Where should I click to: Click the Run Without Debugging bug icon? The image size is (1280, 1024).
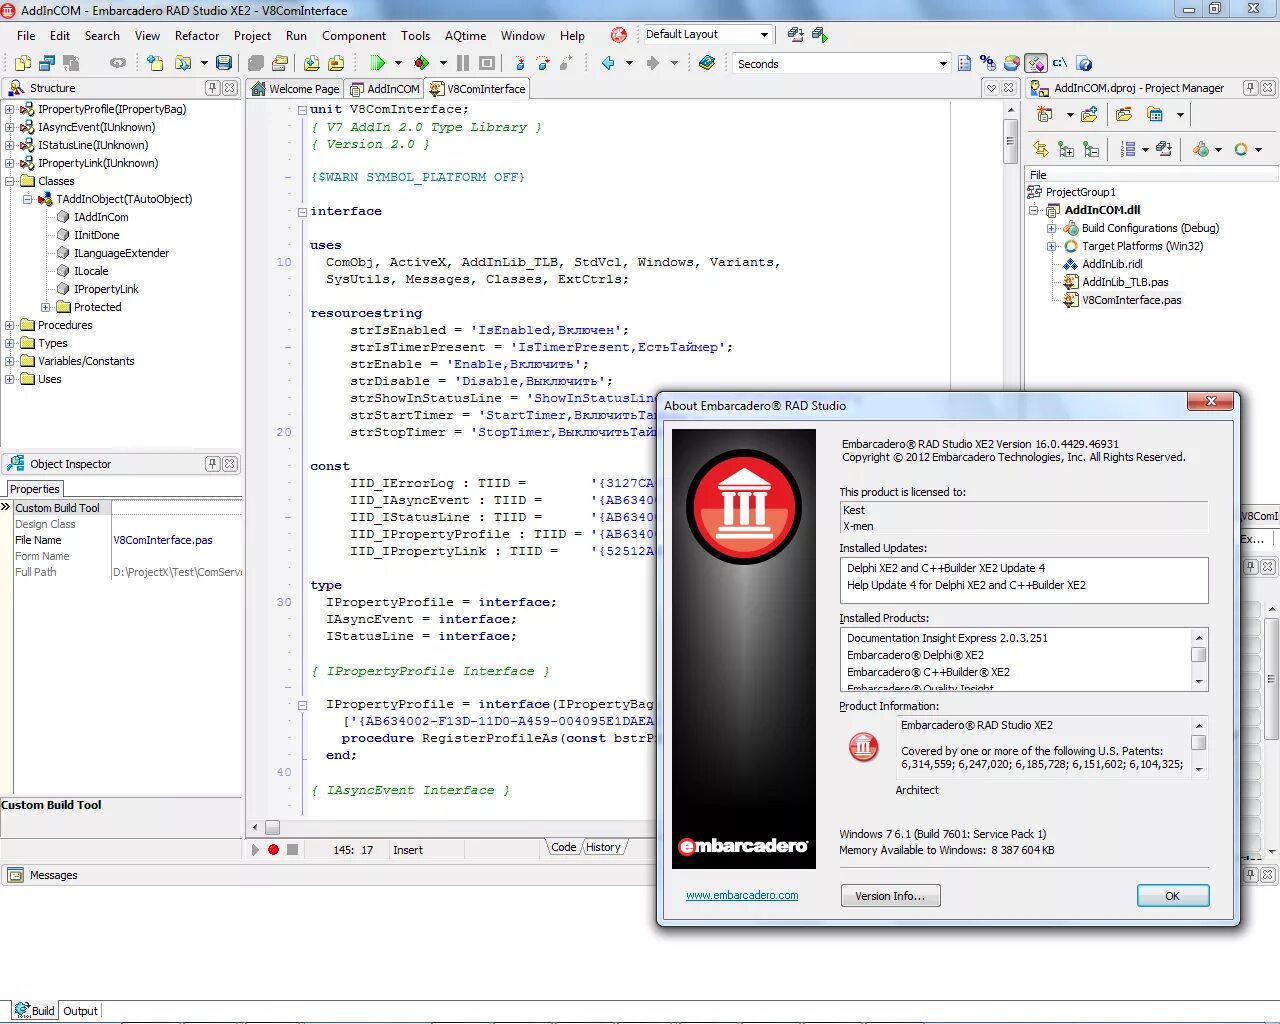(421, 63)
